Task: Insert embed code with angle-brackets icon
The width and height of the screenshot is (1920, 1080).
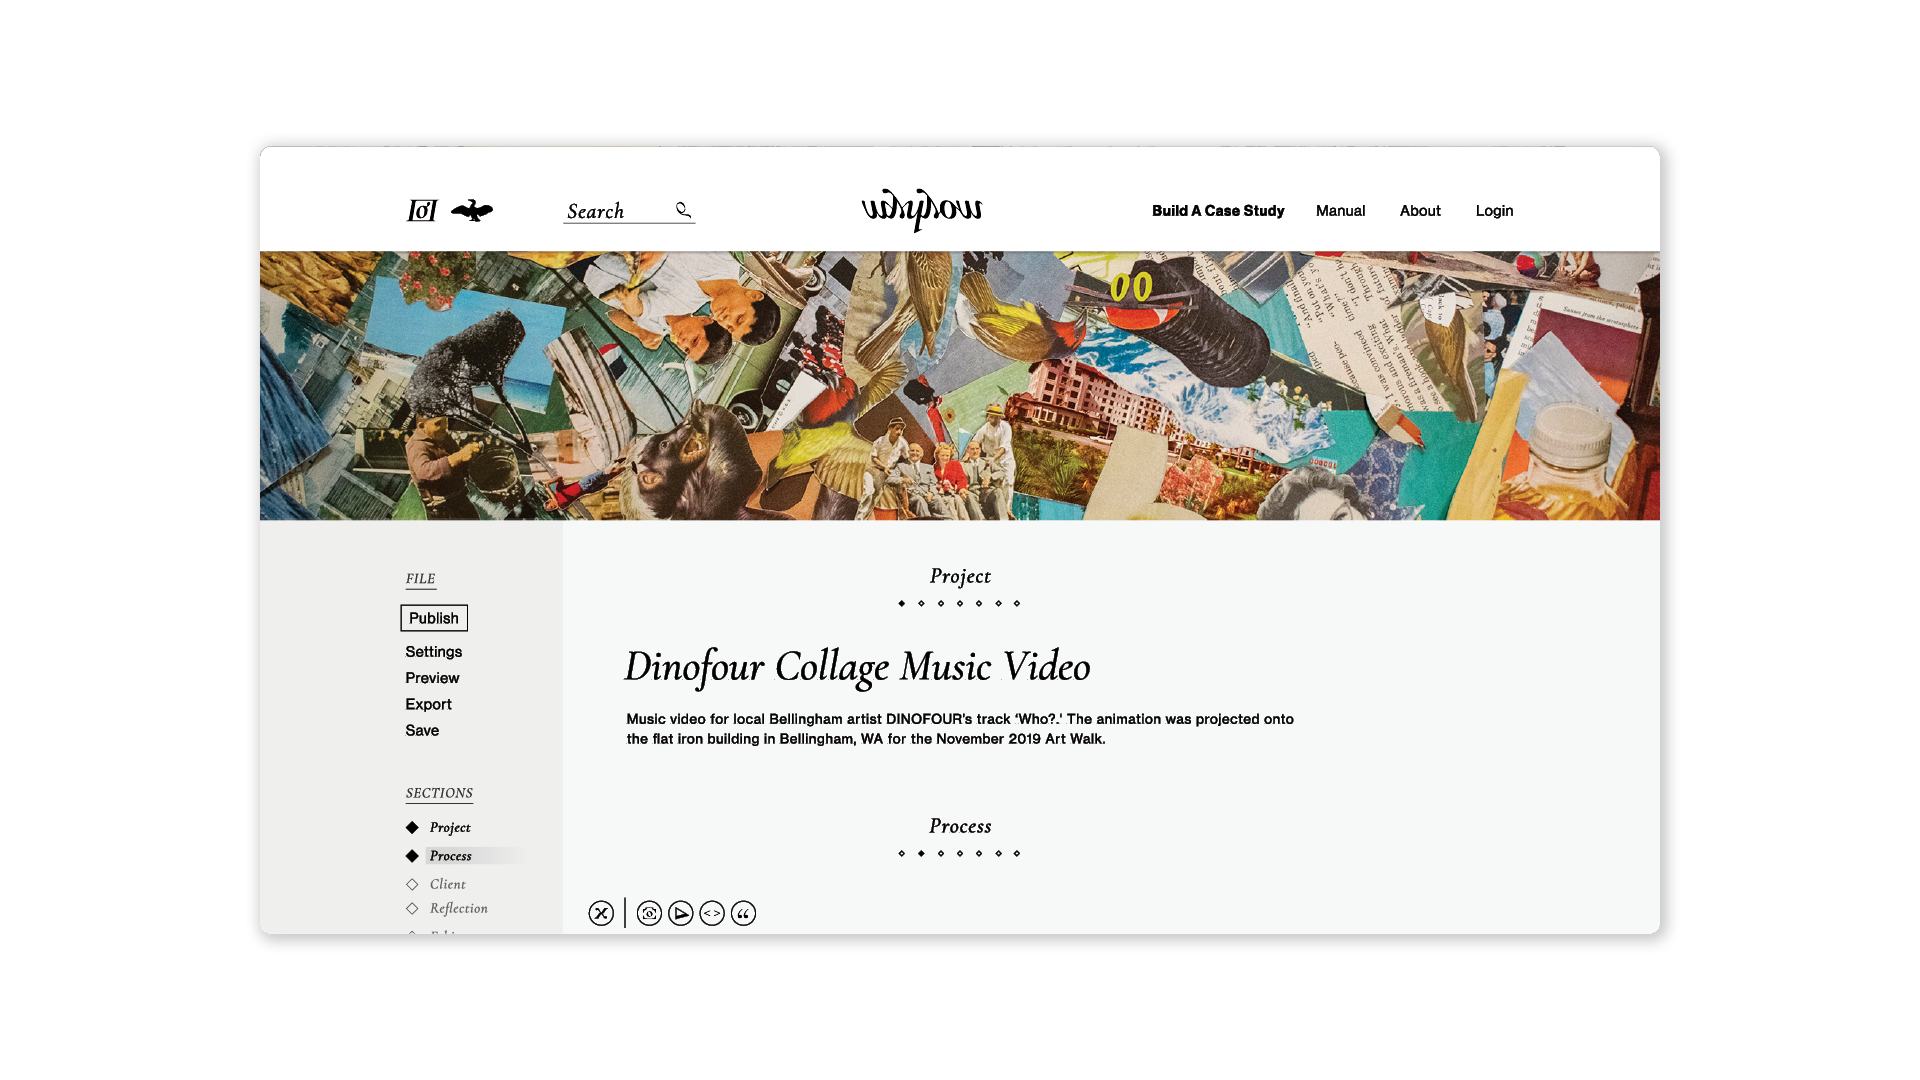Action: (712, 913)
